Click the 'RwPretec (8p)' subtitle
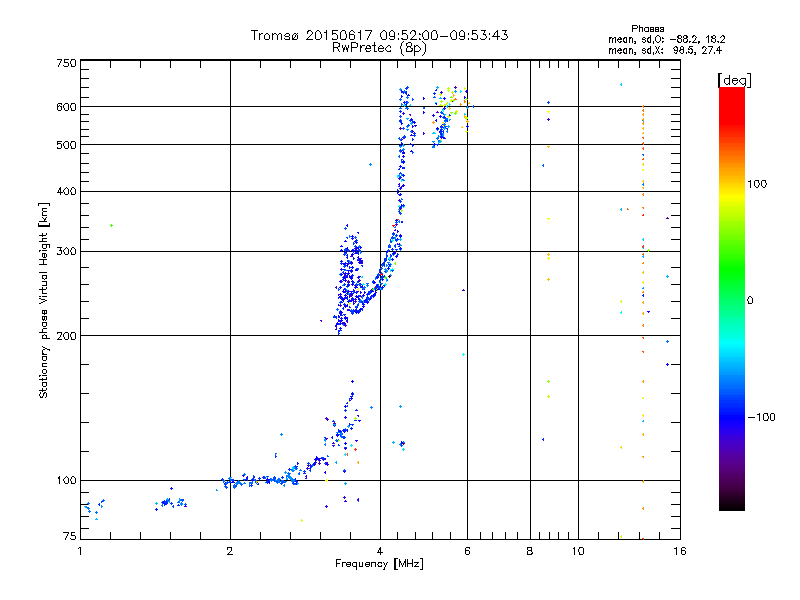The image size is (800, 600). coord(379,48)
